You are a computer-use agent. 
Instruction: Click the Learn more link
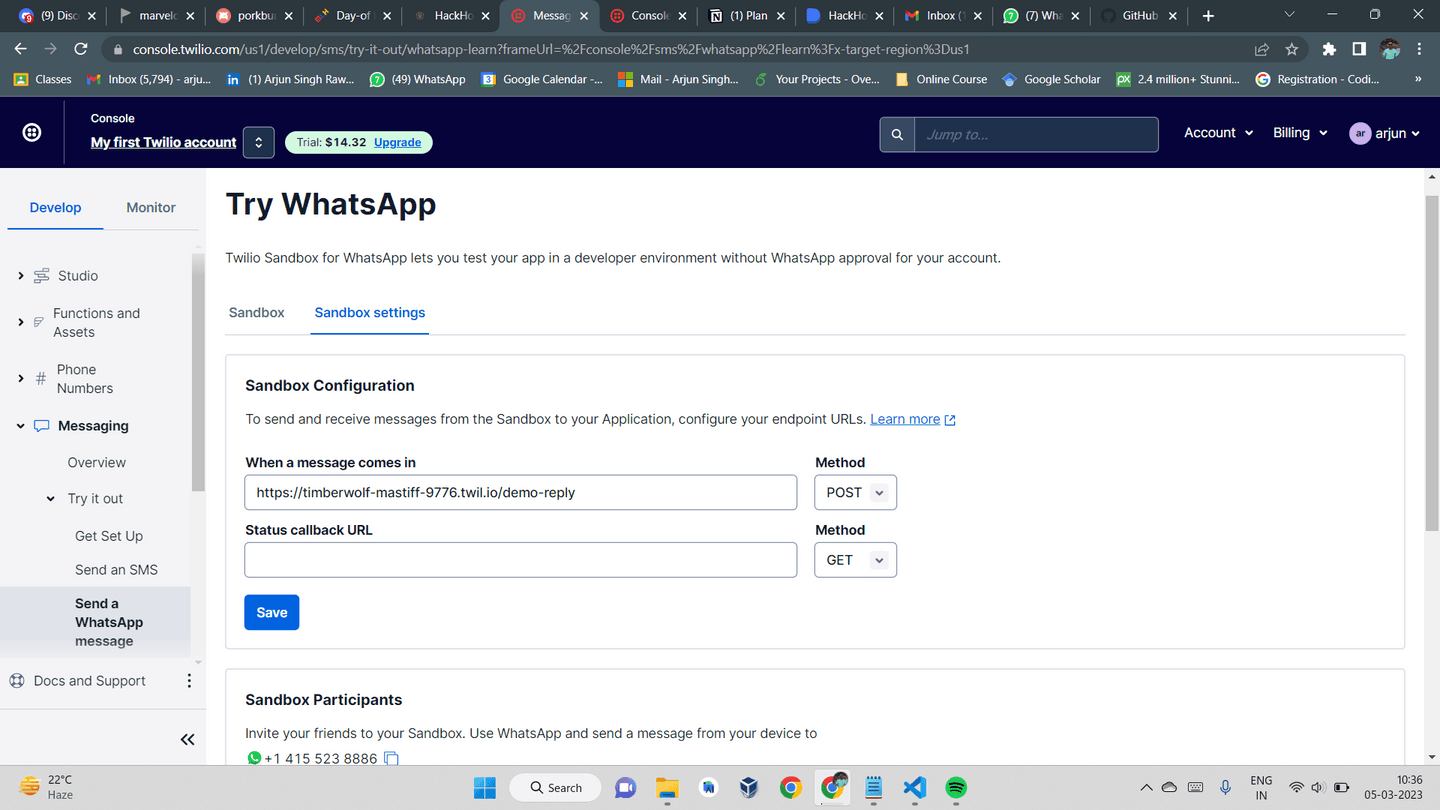[905, 420]
